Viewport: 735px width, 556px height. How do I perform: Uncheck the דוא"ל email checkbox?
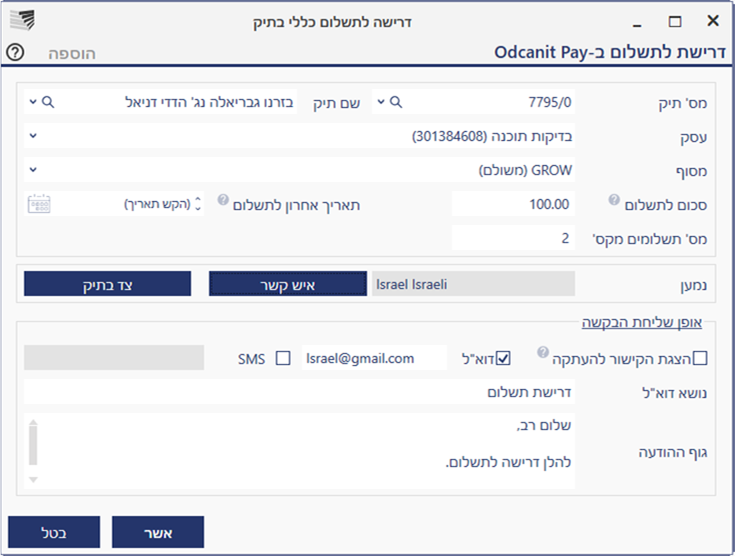(503, 358)
